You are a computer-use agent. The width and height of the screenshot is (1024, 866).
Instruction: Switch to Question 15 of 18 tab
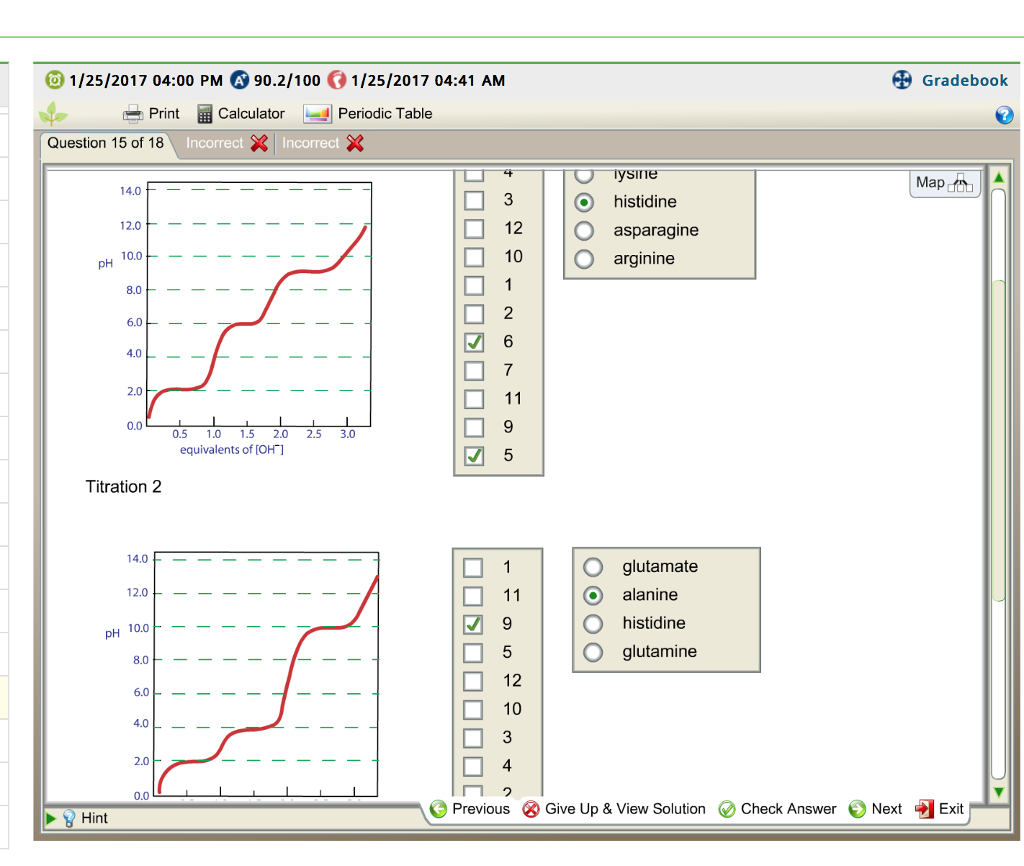click(106, 143)
